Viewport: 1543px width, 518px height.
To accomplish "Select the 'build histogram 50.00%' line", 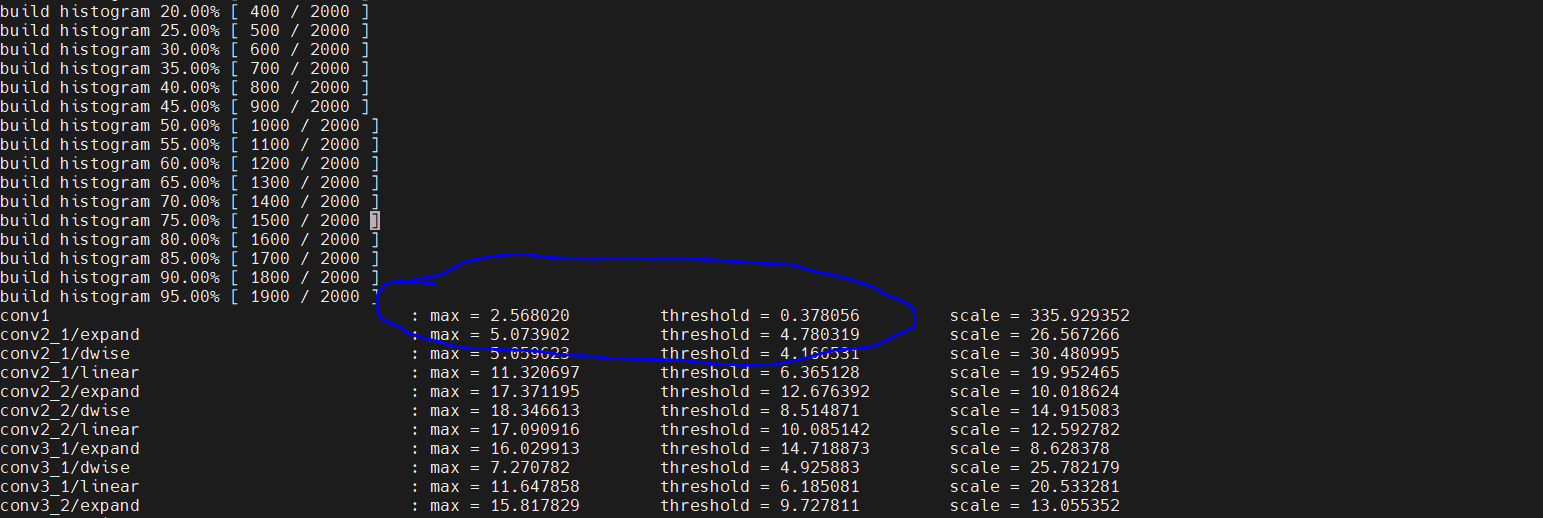I will pos(190,125).
